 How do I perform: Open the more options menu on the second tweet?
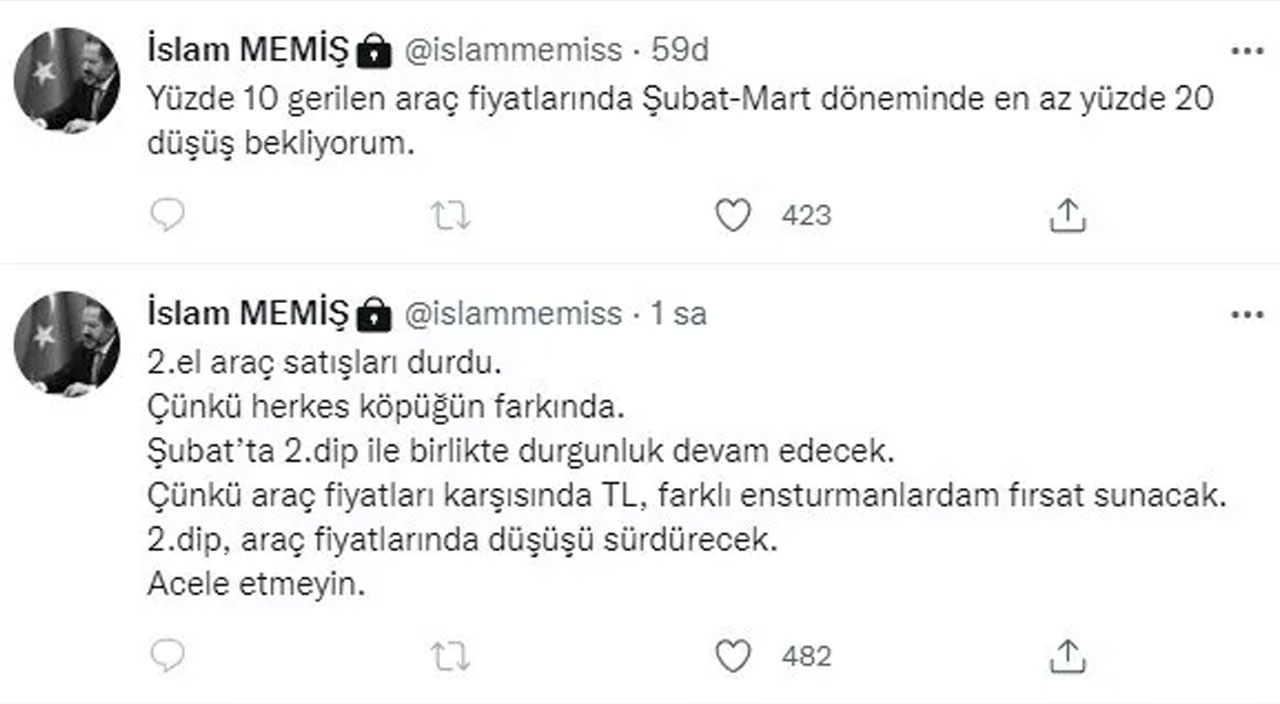click(x=1247, y=312)
